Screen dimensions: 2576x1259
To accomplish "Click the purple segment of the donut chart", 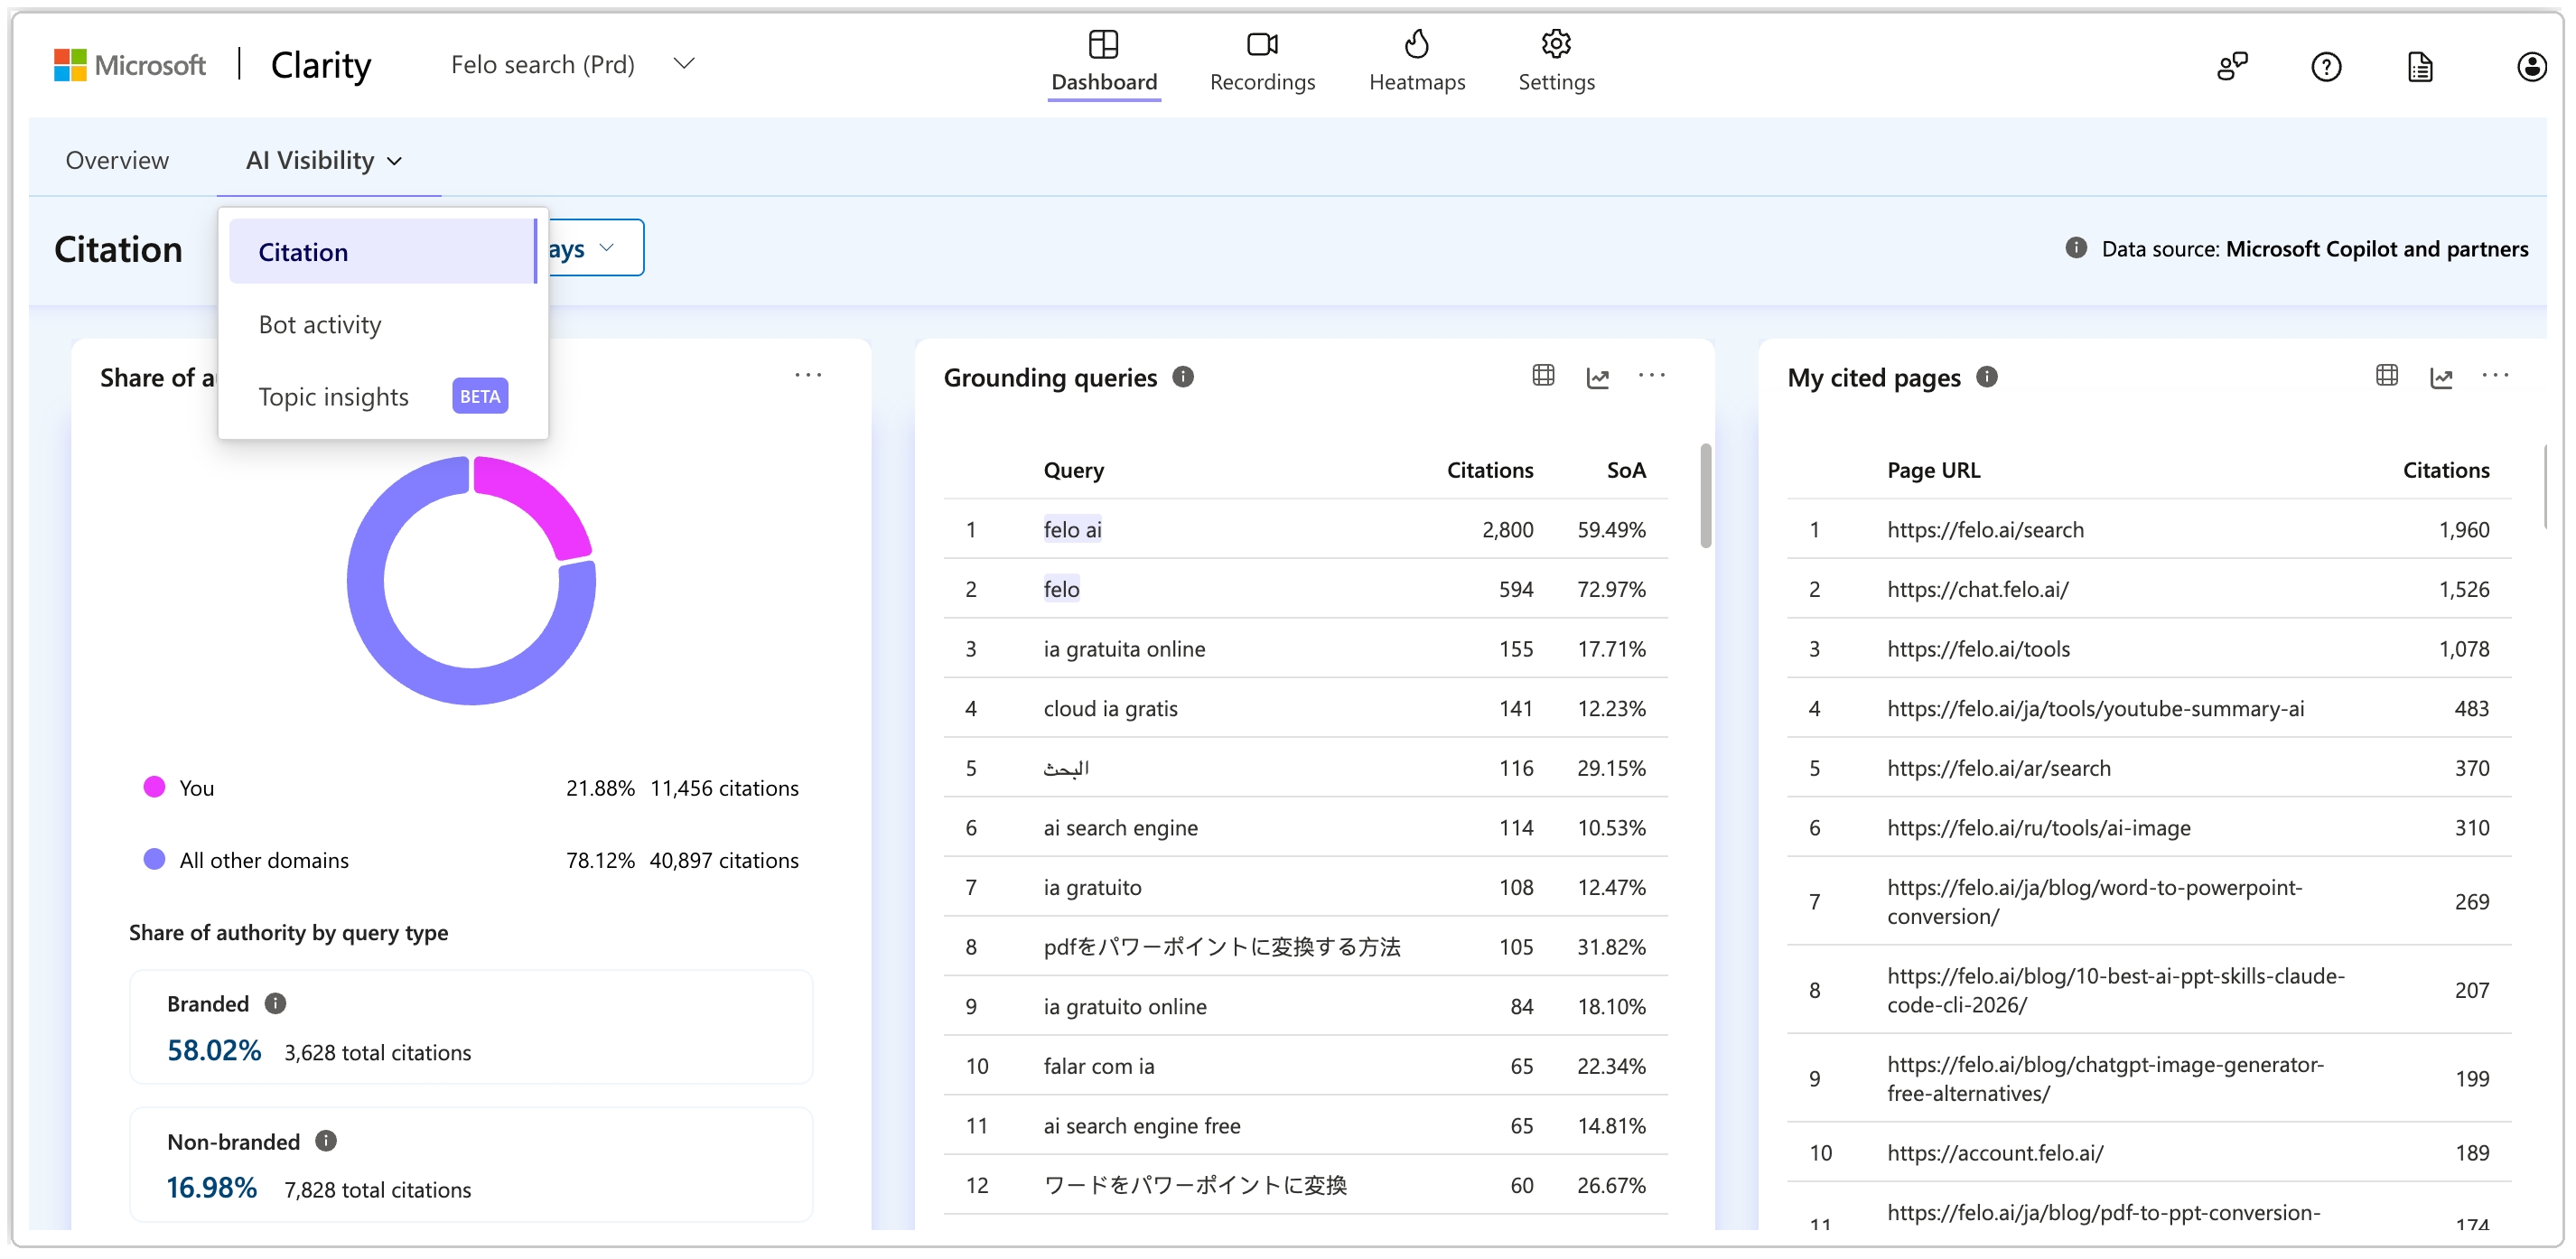I will 400,640.
